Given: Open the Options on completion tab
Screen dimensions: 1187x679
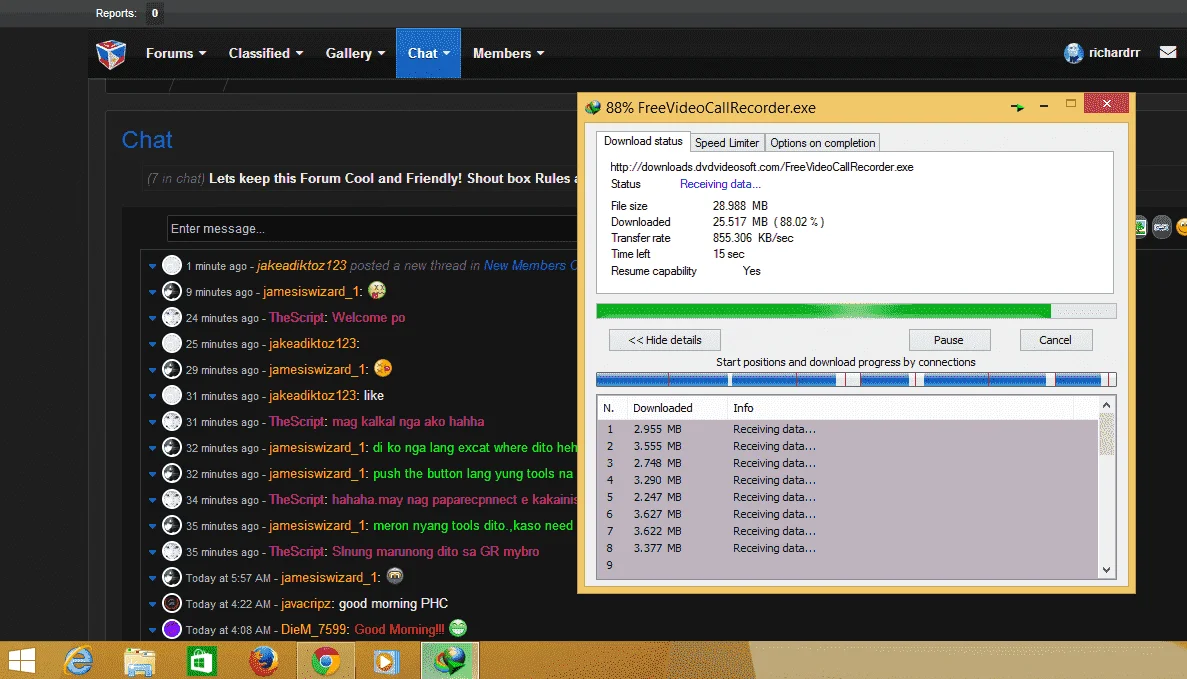Looking at the screenshot, I should click(822, 142).
